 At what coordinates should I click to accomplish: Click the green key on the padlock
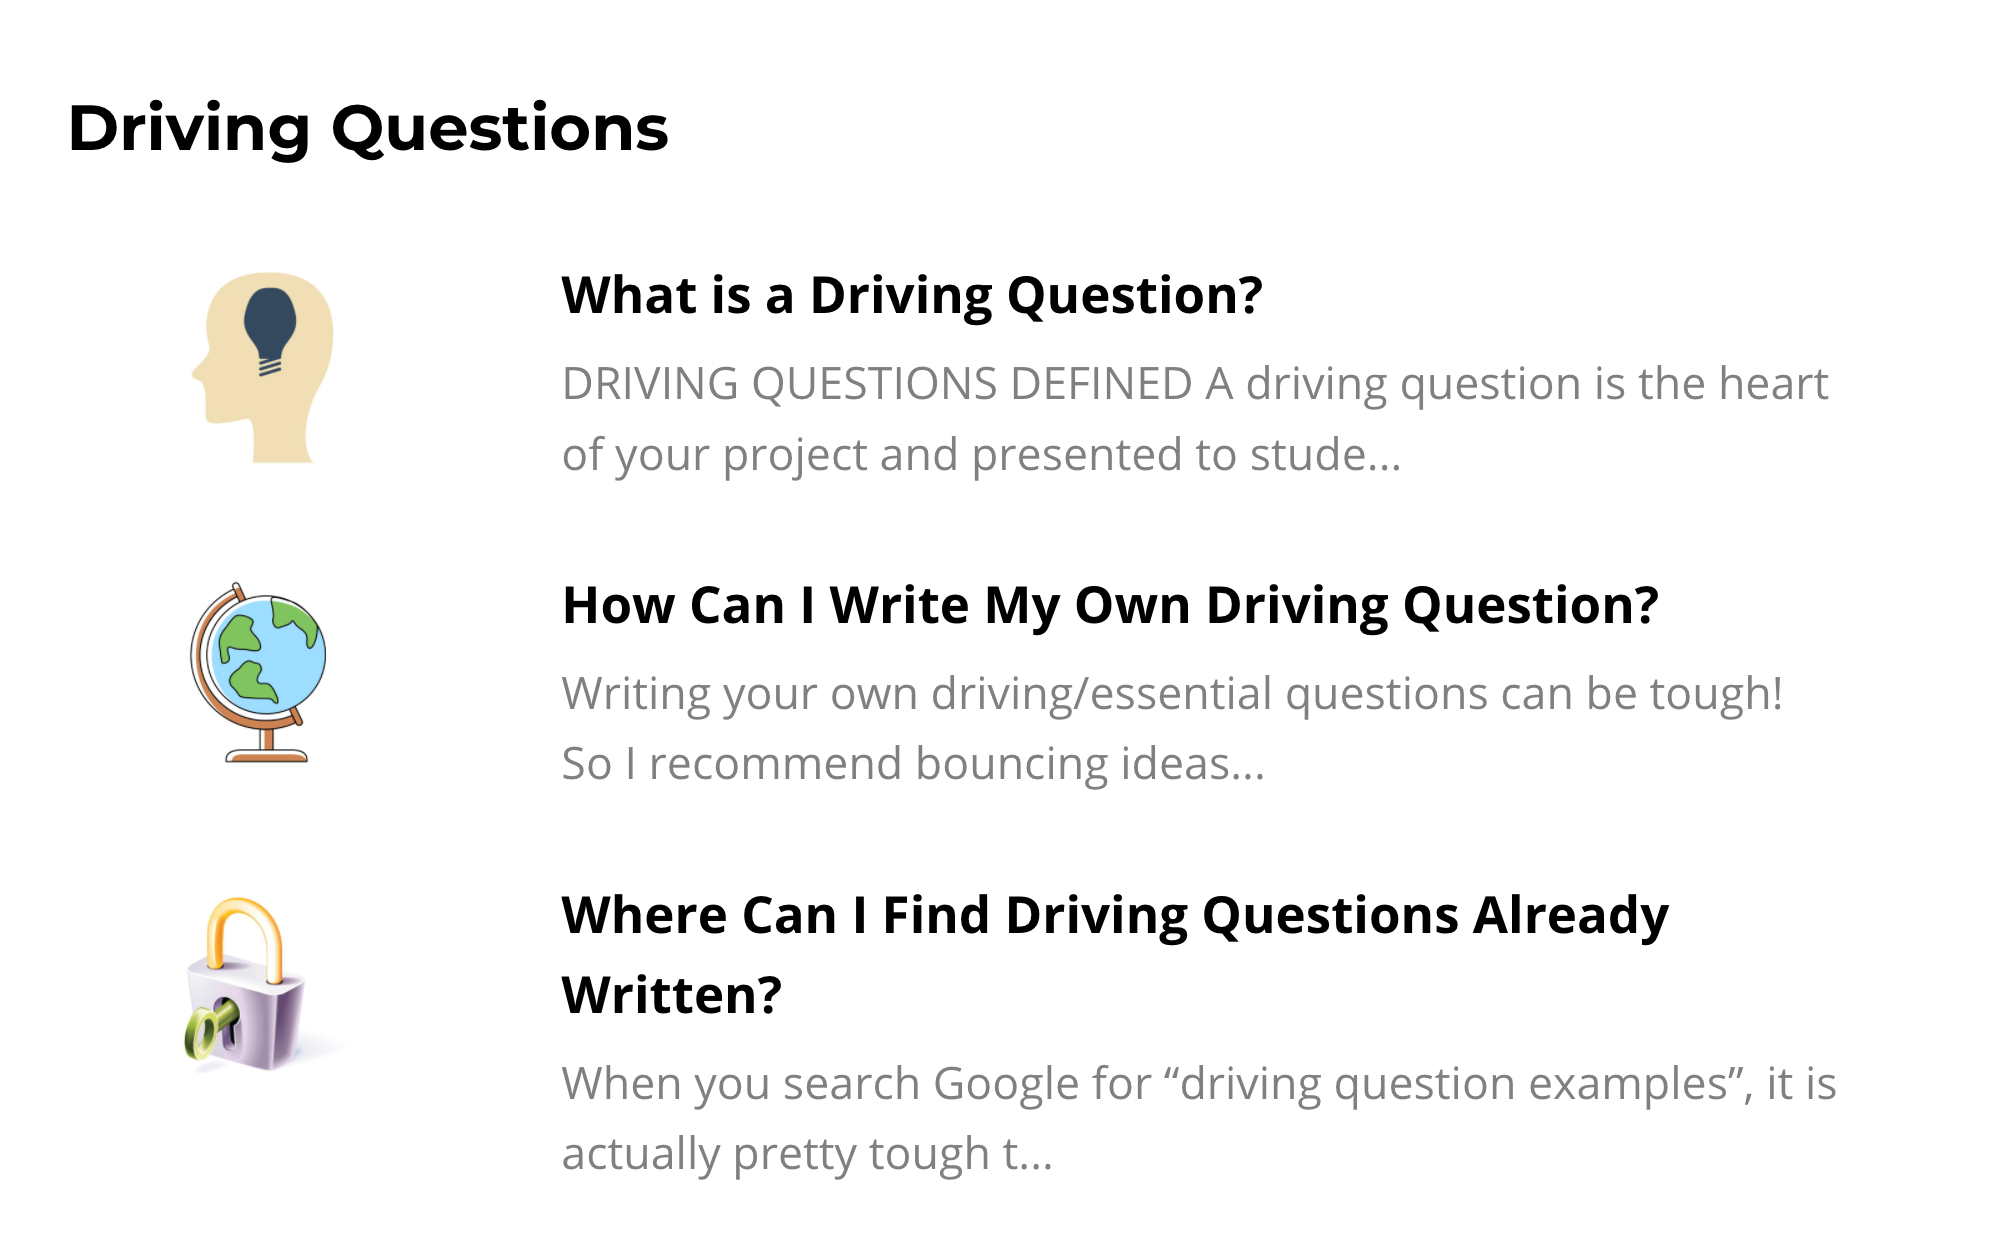[211, 1028]
